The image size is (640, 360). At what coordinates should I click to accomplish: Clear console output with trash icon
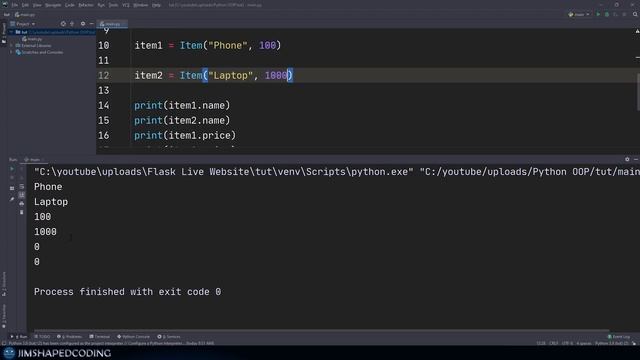pos(22,212)
